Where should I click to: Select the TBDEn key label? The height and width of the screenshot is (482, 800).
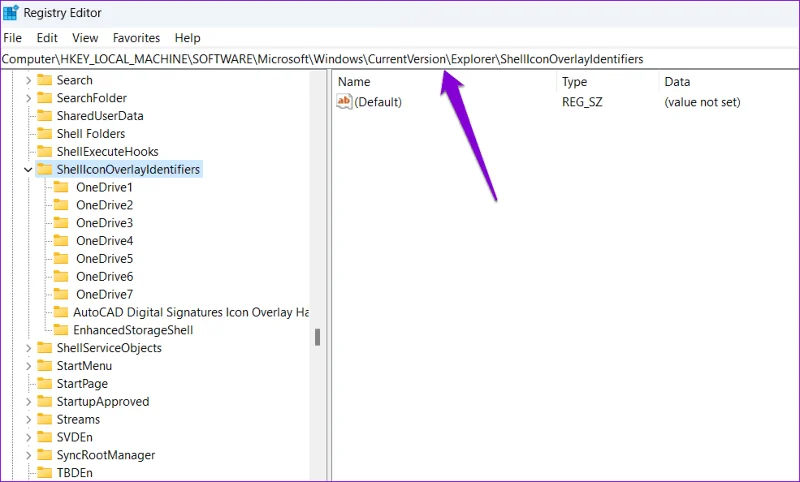click(x=74, y=473)
